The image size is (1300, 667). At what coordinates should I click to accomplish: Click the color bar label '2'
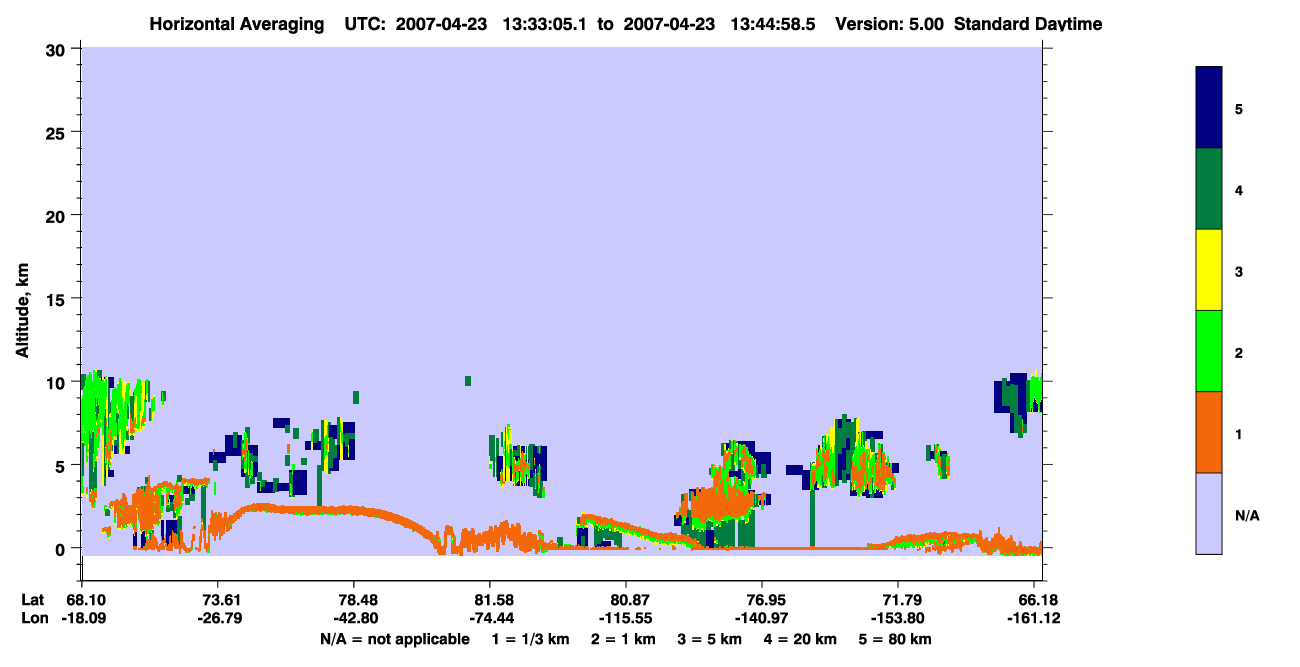coord(1239,352)
